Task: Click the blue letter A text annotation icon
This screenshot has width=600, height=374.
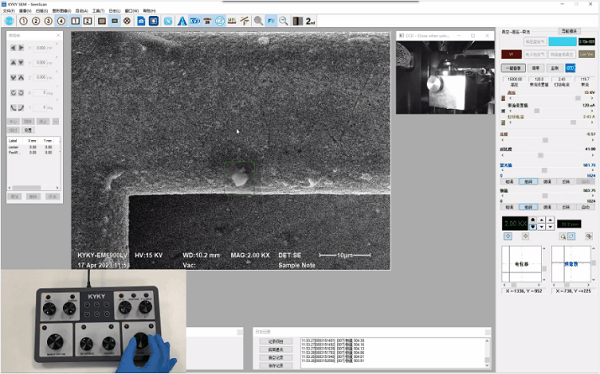Action: pos(182,21)
